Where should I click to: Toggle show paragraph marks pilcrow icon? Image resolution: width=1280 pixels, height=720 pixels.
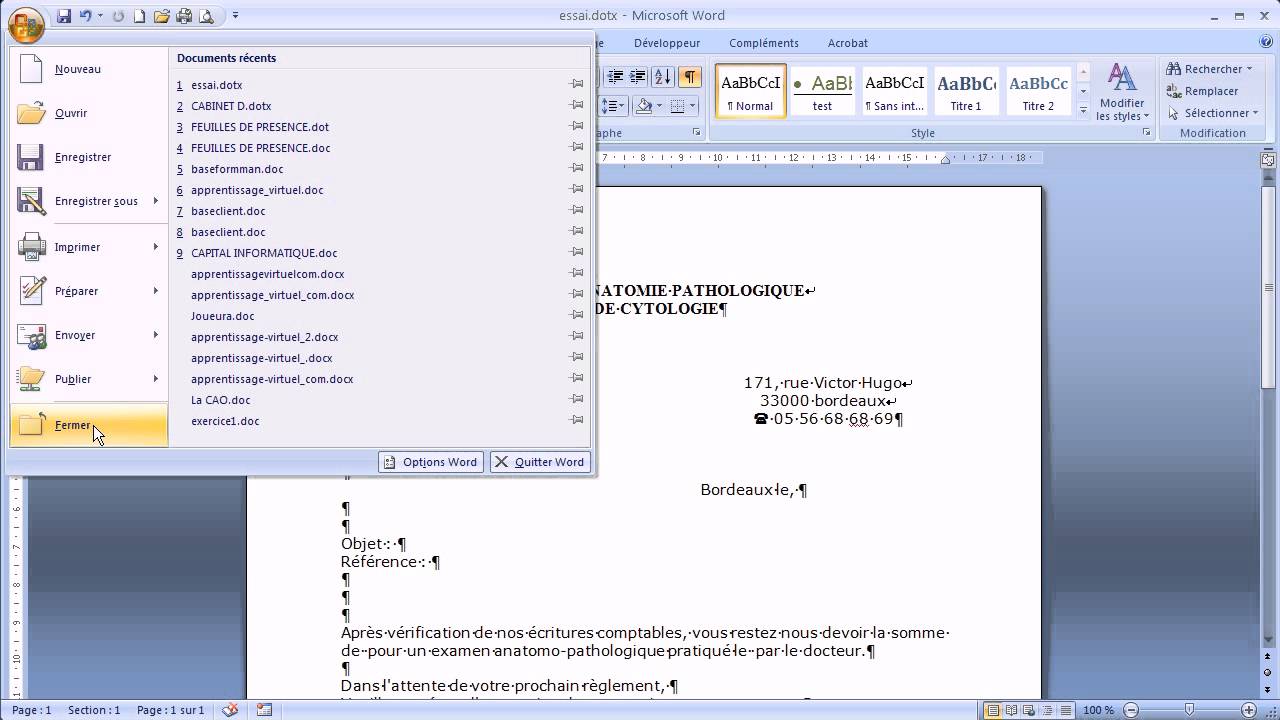point(690,77)
